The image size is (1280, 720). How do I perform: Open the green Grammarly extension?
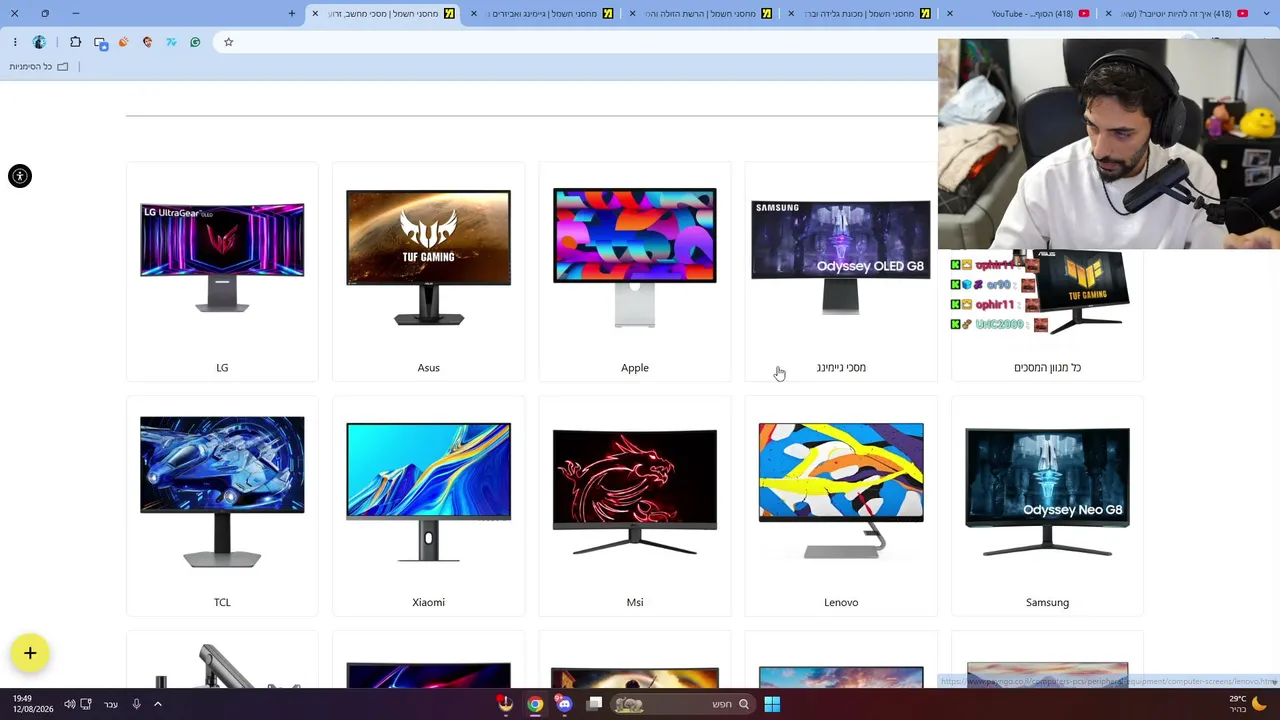195,42
